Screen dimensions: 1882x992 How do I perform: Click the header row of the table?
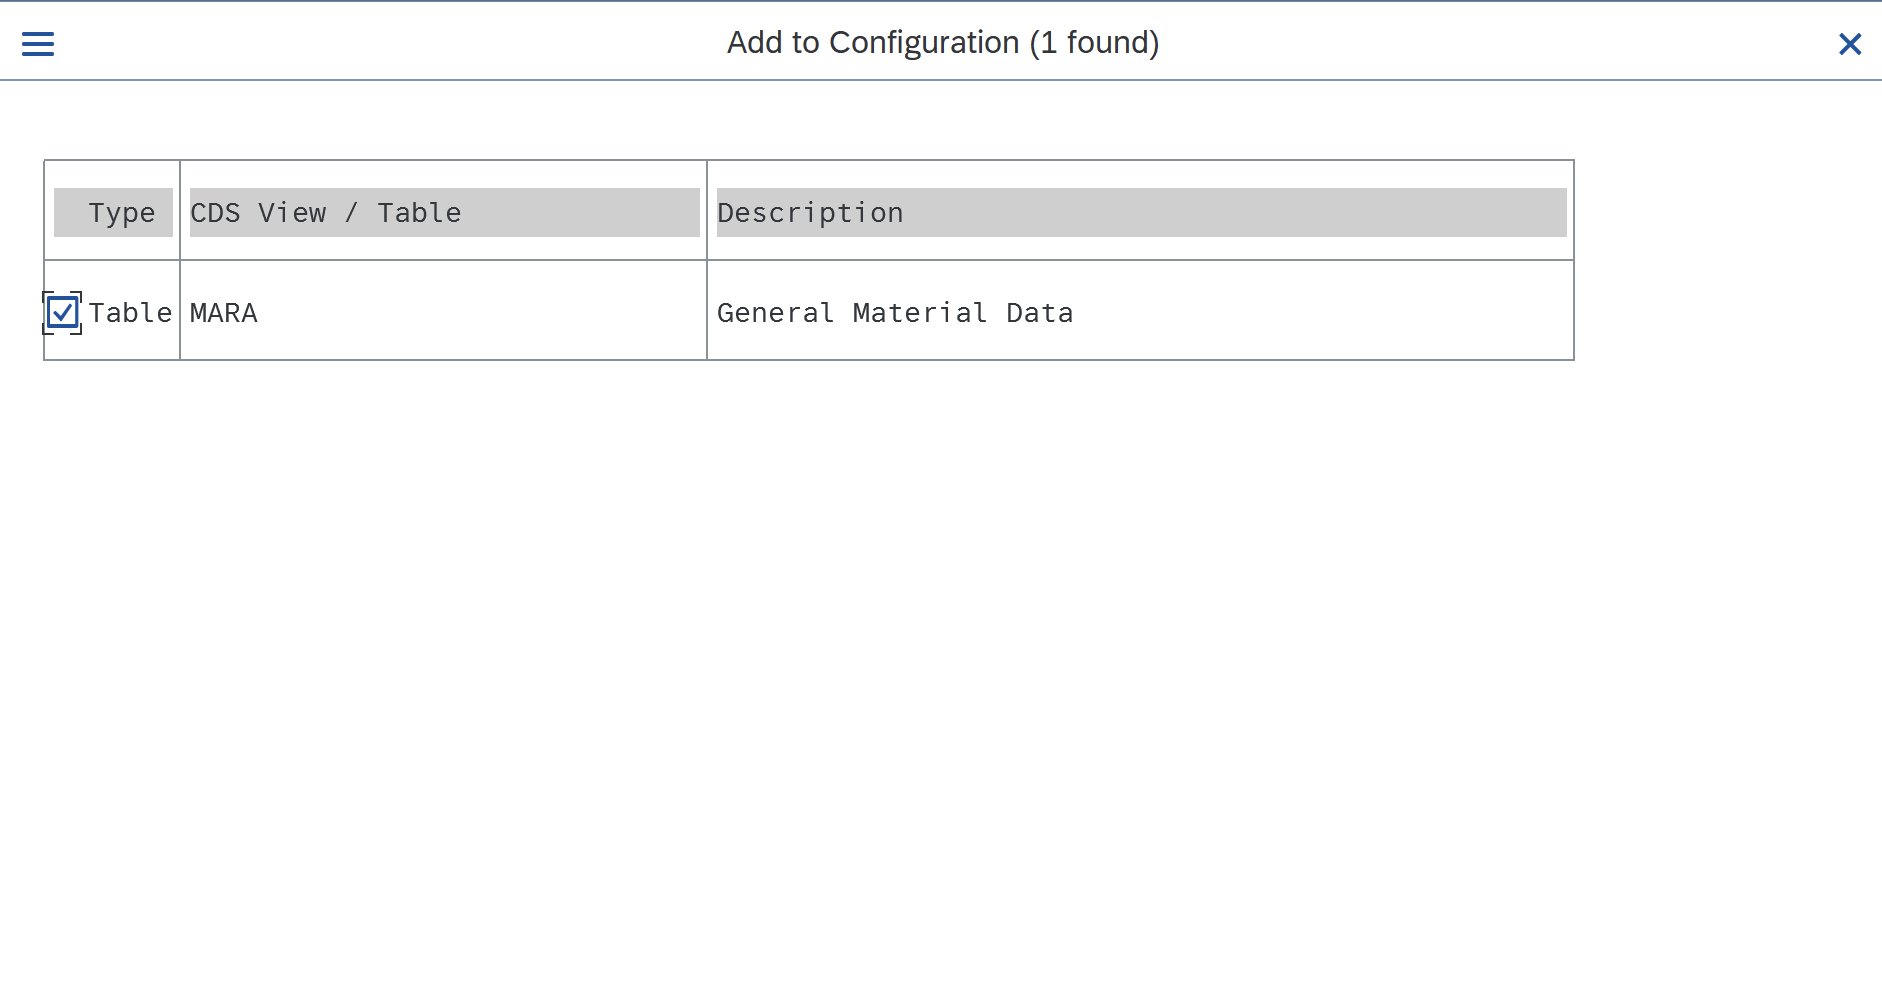click(x=800, y=212)
